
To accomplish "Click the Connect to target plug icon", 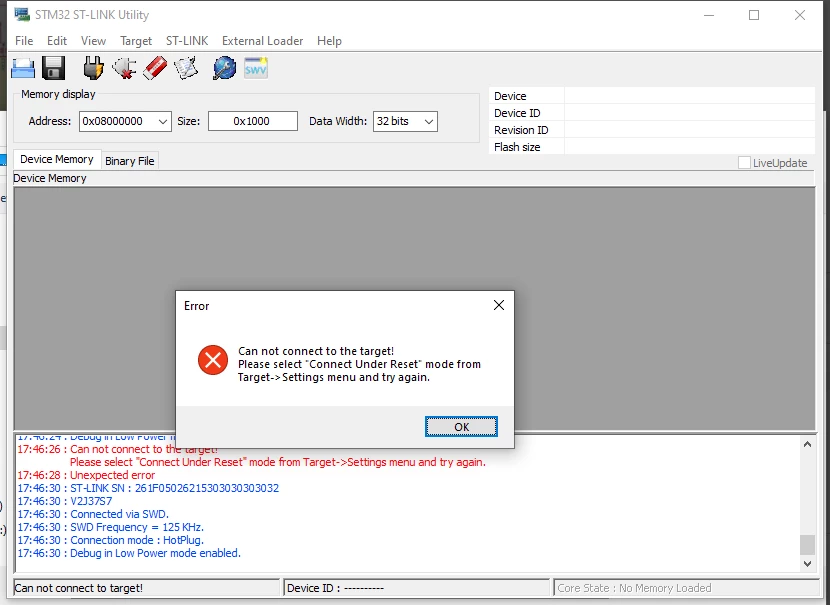I will [x=93, y=68].
